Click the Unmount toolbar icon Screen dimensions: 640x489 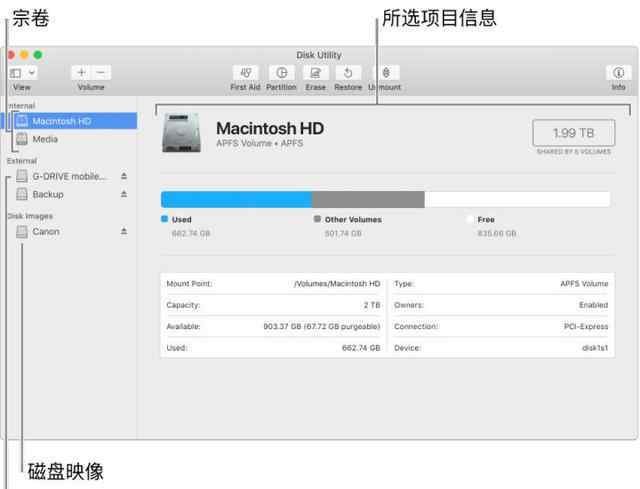pos(386,73)
